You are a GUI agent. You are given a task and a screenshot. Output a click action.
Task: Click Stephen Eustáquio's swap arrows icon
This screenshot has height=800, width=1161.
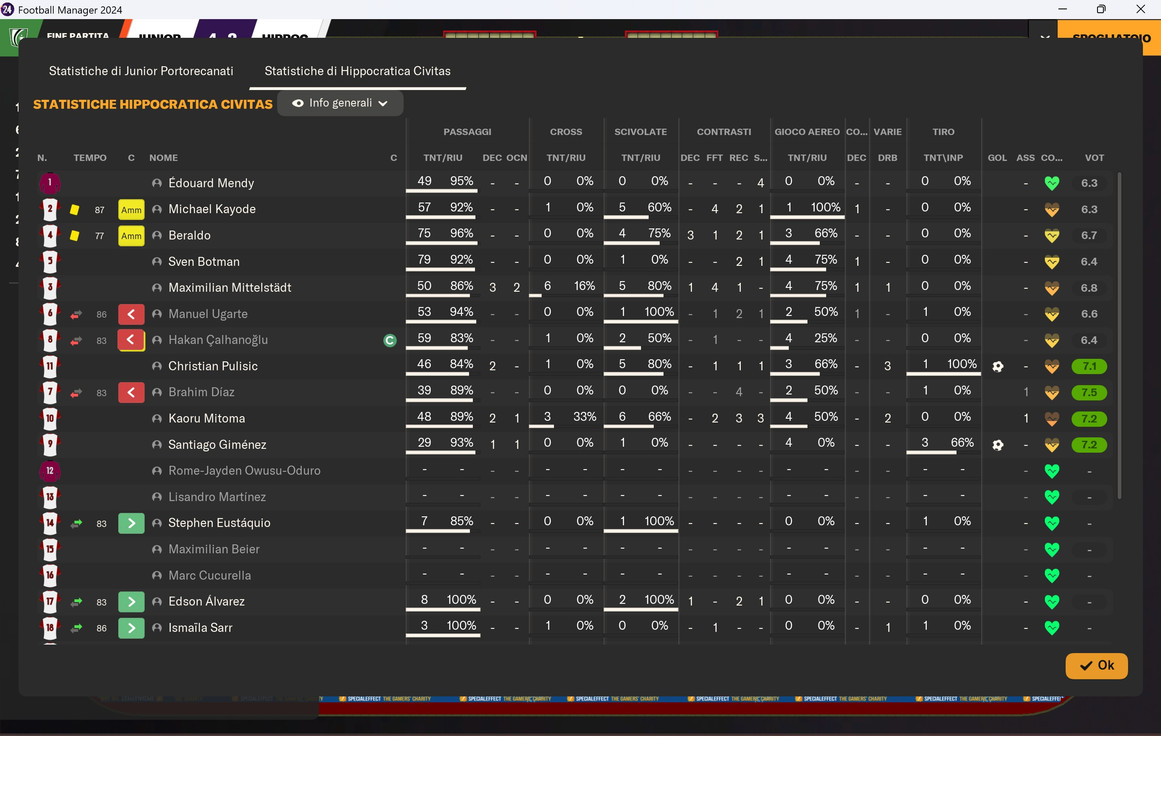point(76,523)
